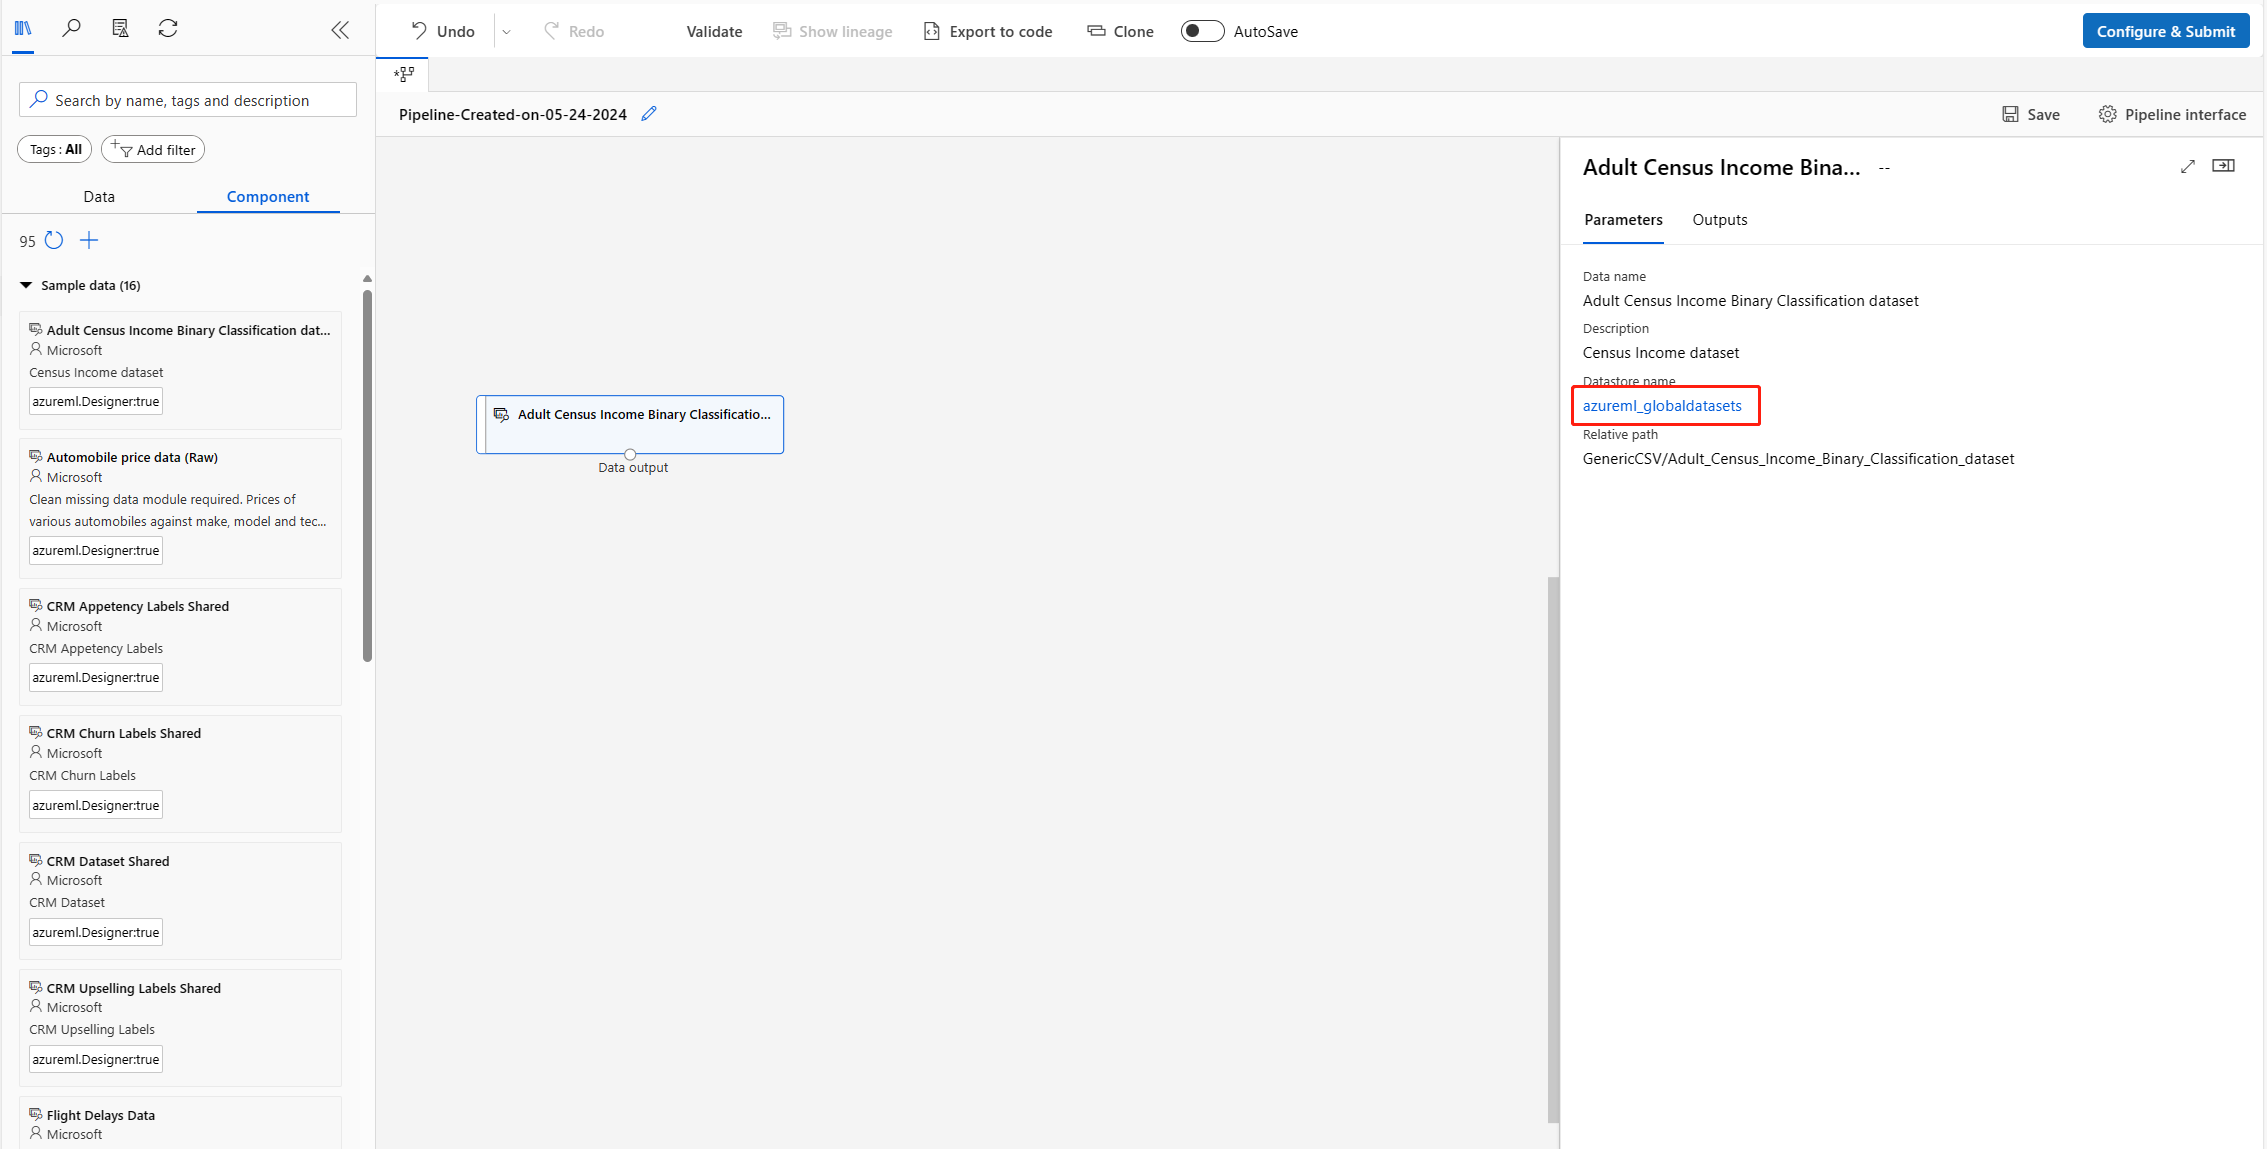
Task: Open the notes list icon in sidebar
Action: click(x=120, y=29)
